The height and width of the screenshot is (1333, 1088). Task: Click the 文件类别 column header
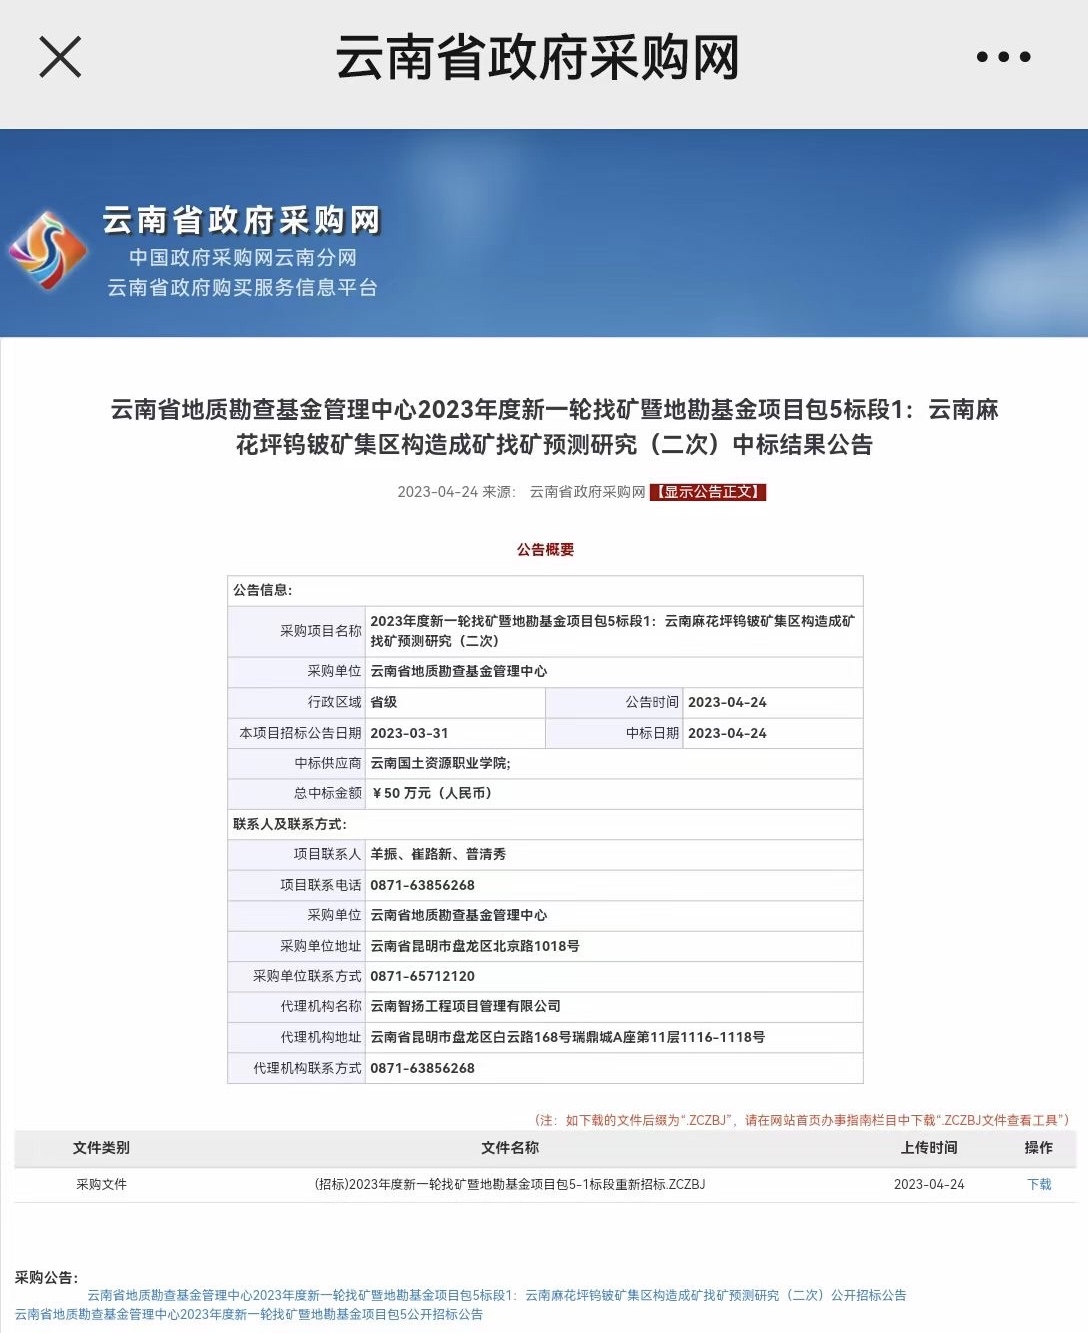tap(101, 1148)
